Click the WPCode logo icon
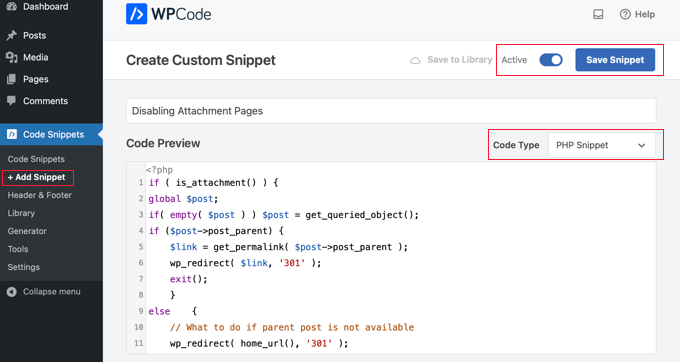This screenshot has height=362, width=680. pyautogui.click(x=137, y=14)
